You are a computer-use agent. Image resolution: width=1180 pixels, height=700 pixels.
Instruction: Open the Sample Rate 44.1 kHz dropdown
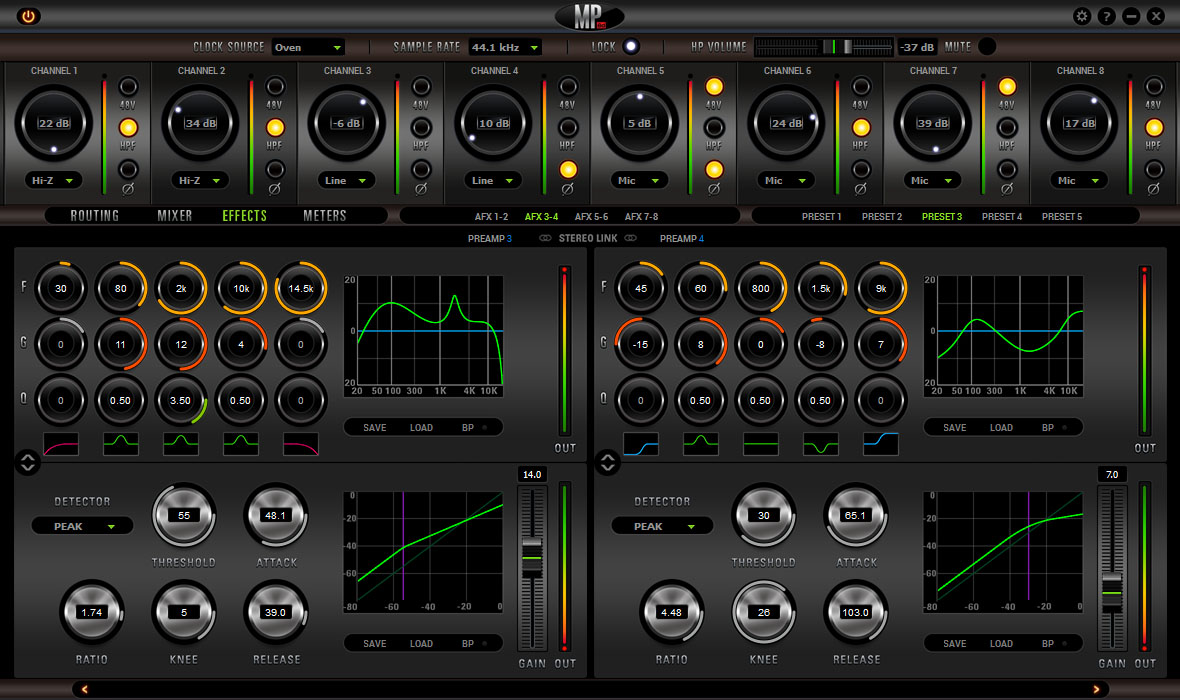(505, 47)
